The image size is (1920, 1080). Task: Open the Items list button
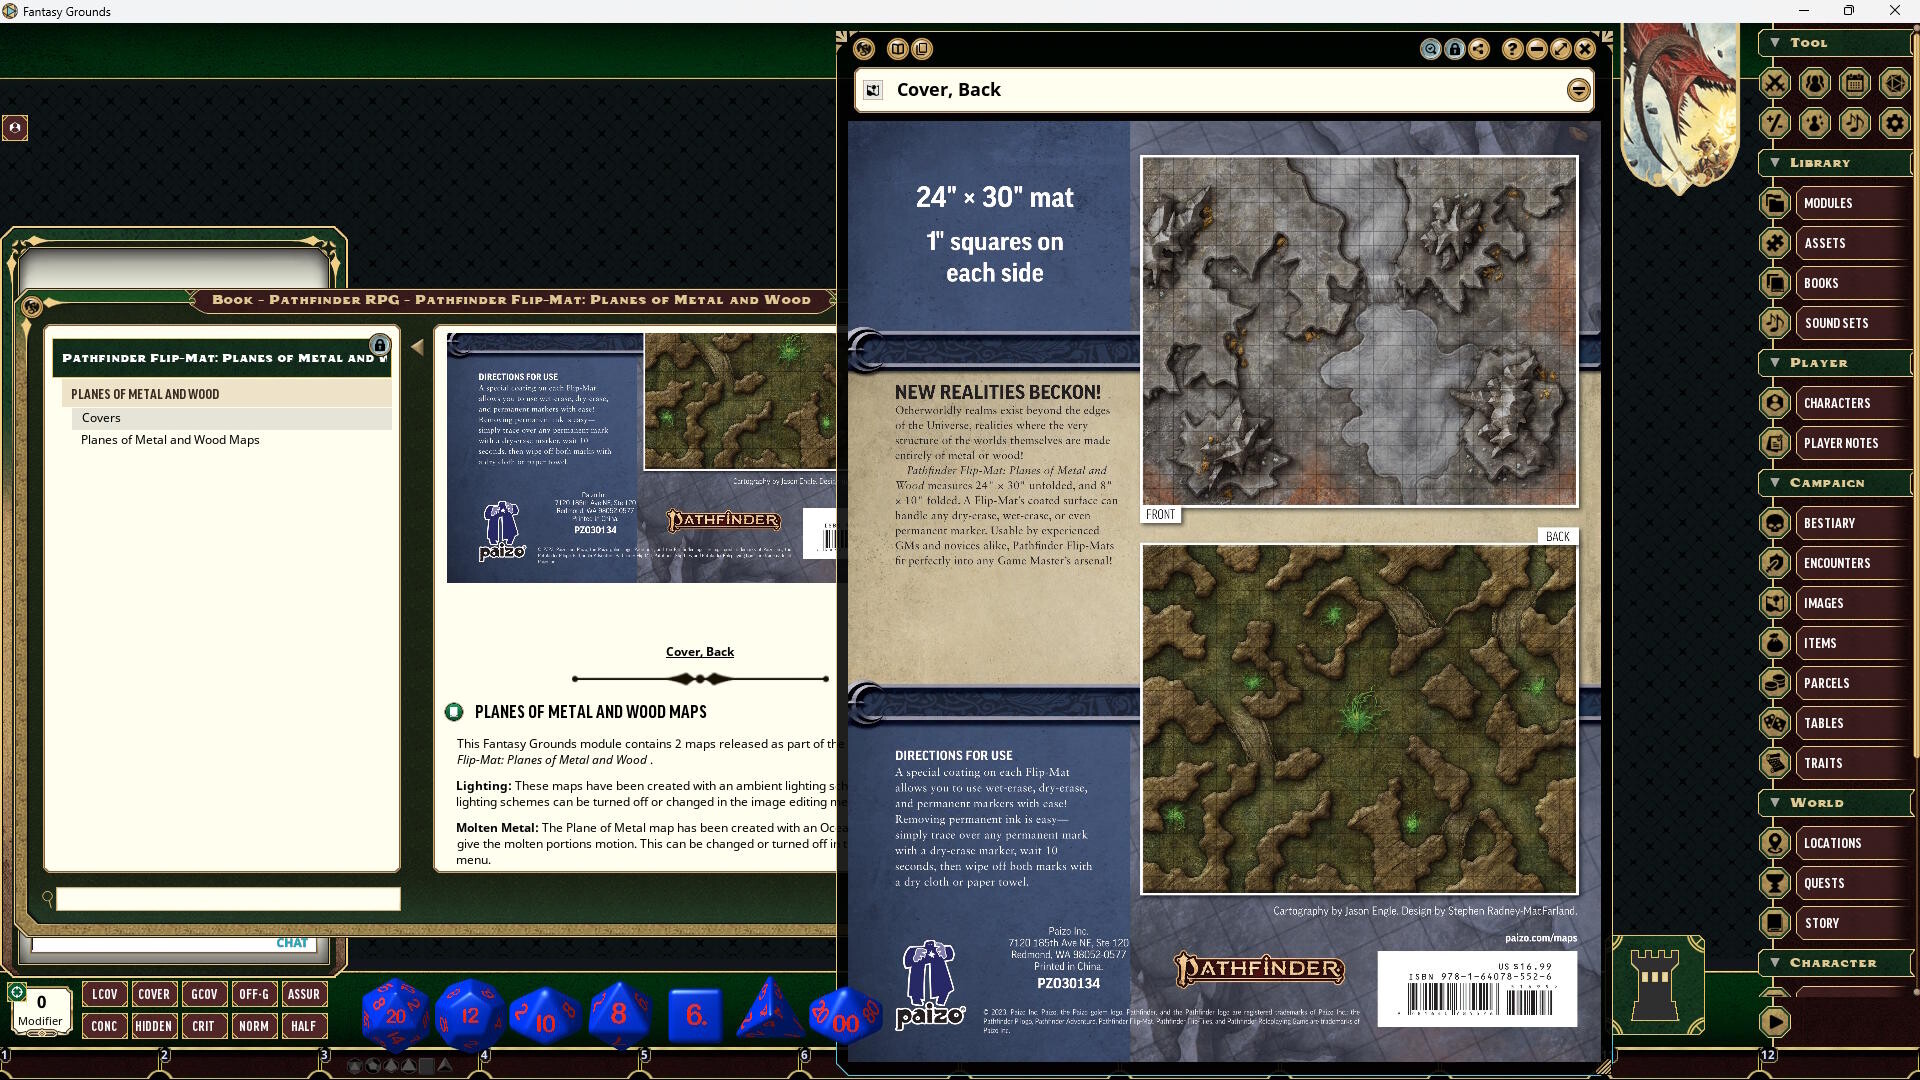1855,643
